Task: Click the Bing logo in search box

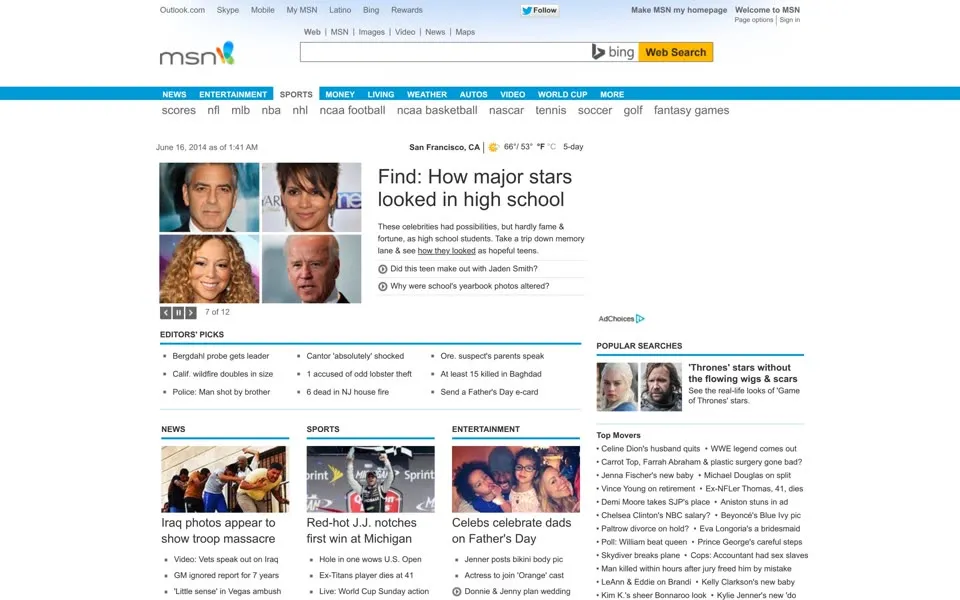Action: click(x=613, y=52)
